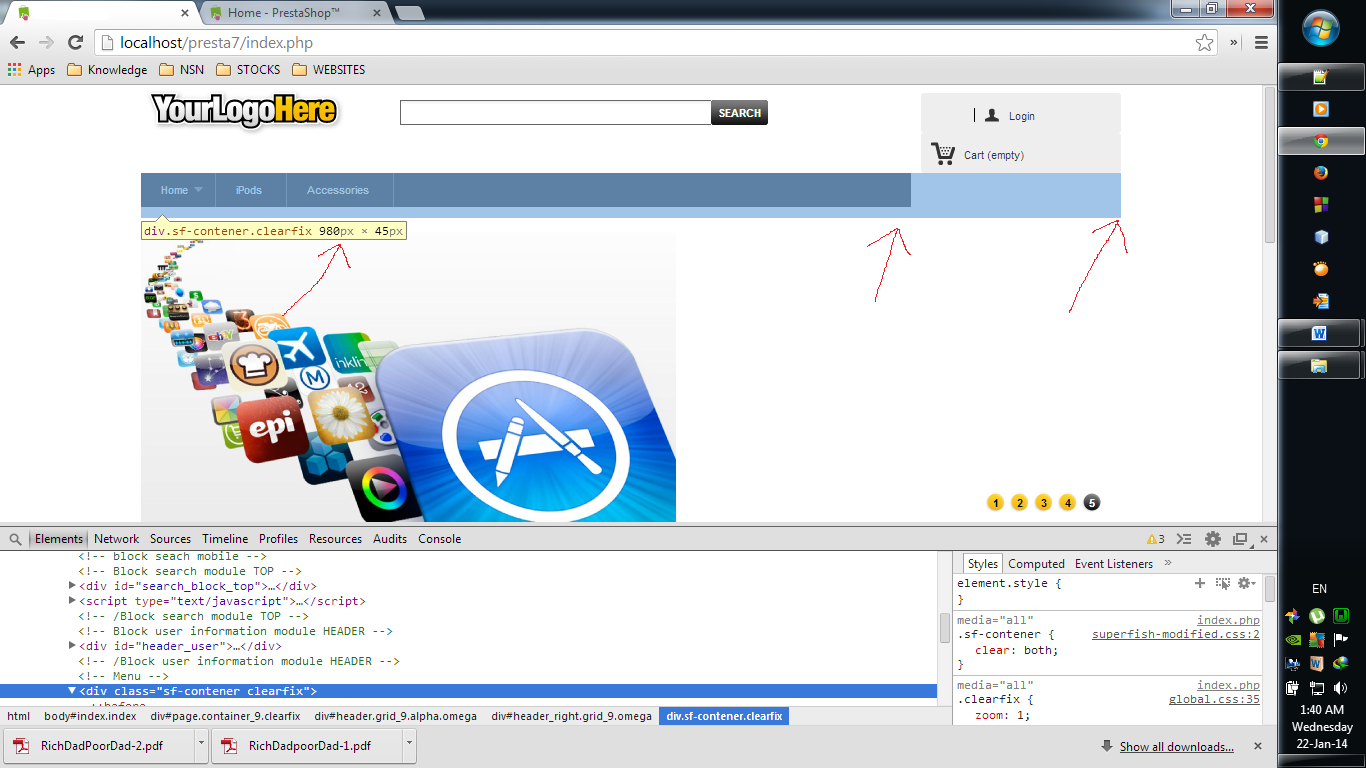Image resolution: width=1366 pixels, height=768 pixels.
Task: Click Show all downloads link
Action: pos(1176,747)
